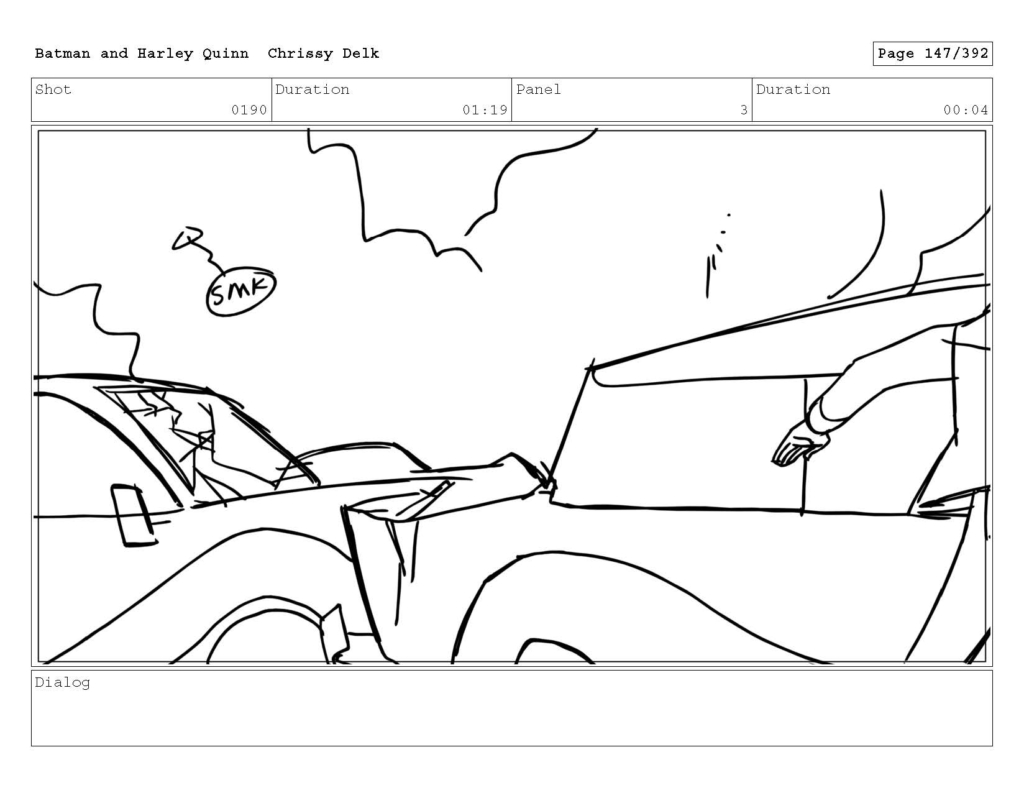
Task: Click the storyboard panel drawing of the cars
Action: 512,396
